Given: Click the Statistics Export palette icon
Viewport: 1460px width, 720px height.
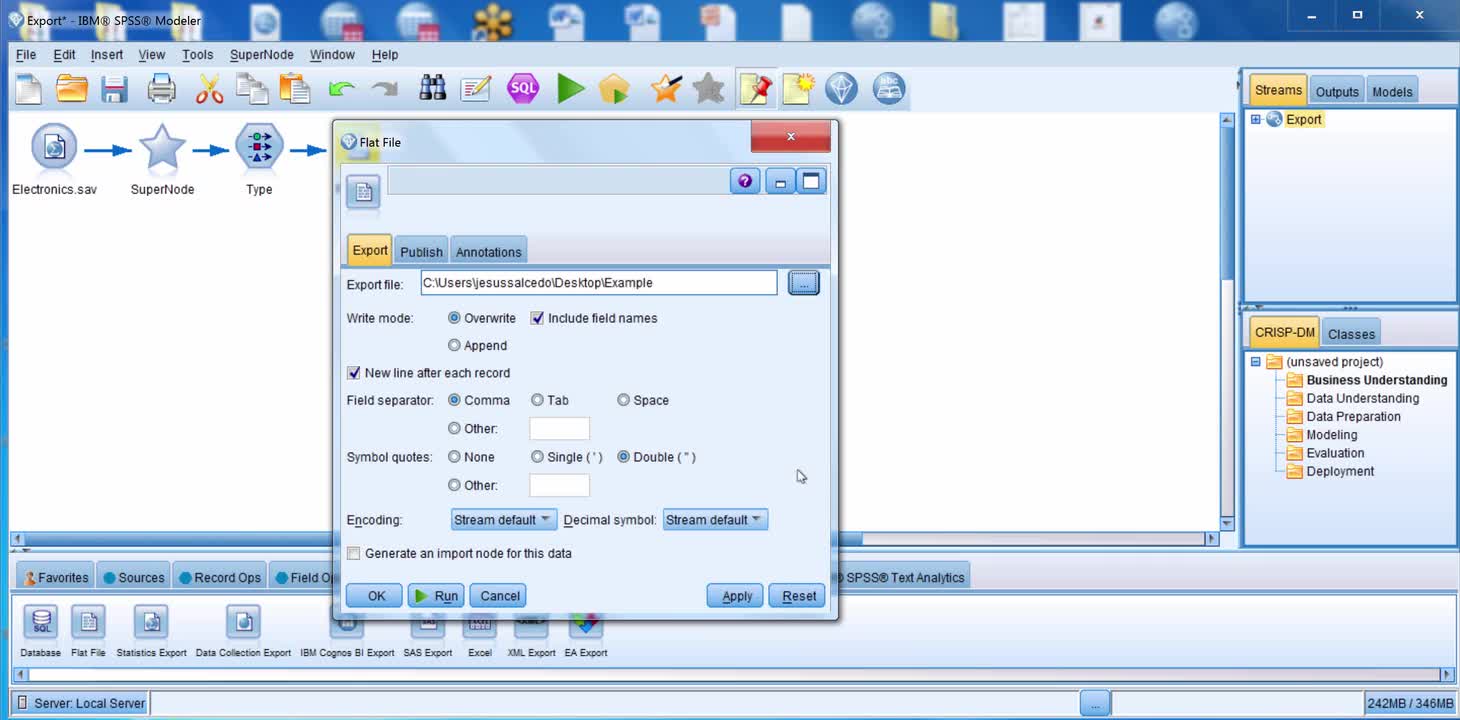Looking at the screenshot, I should [x=151, y=623].
